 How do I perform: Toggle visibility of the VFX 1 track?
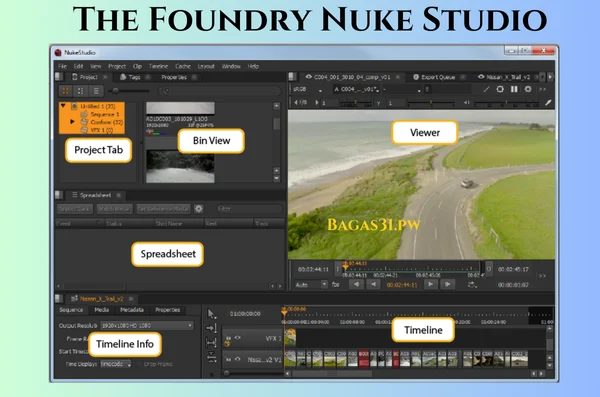(x=238, y=337)
